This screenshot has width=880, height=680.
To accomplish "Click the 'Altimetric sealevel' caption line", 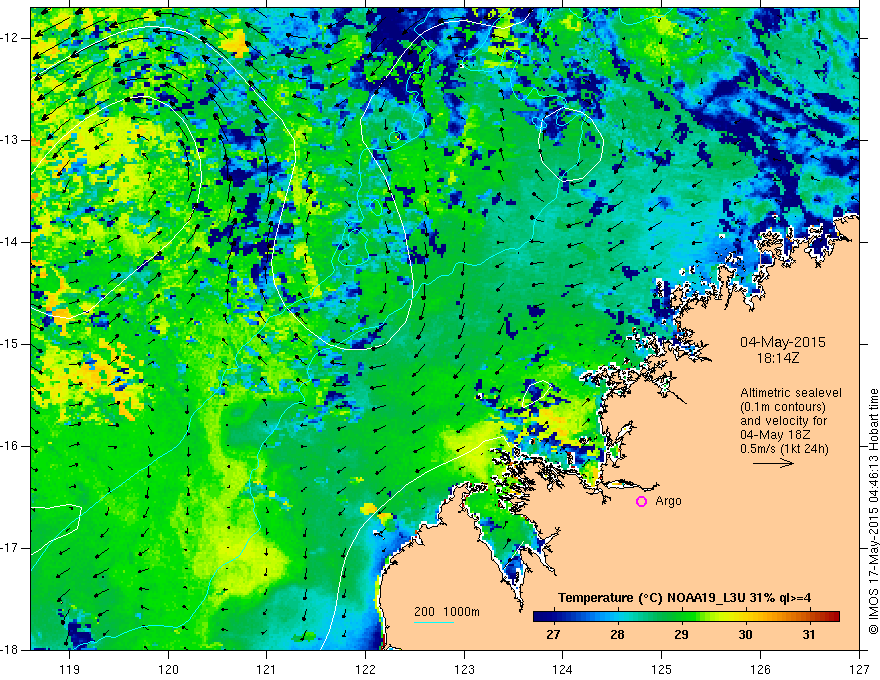I will pos(791,393).
